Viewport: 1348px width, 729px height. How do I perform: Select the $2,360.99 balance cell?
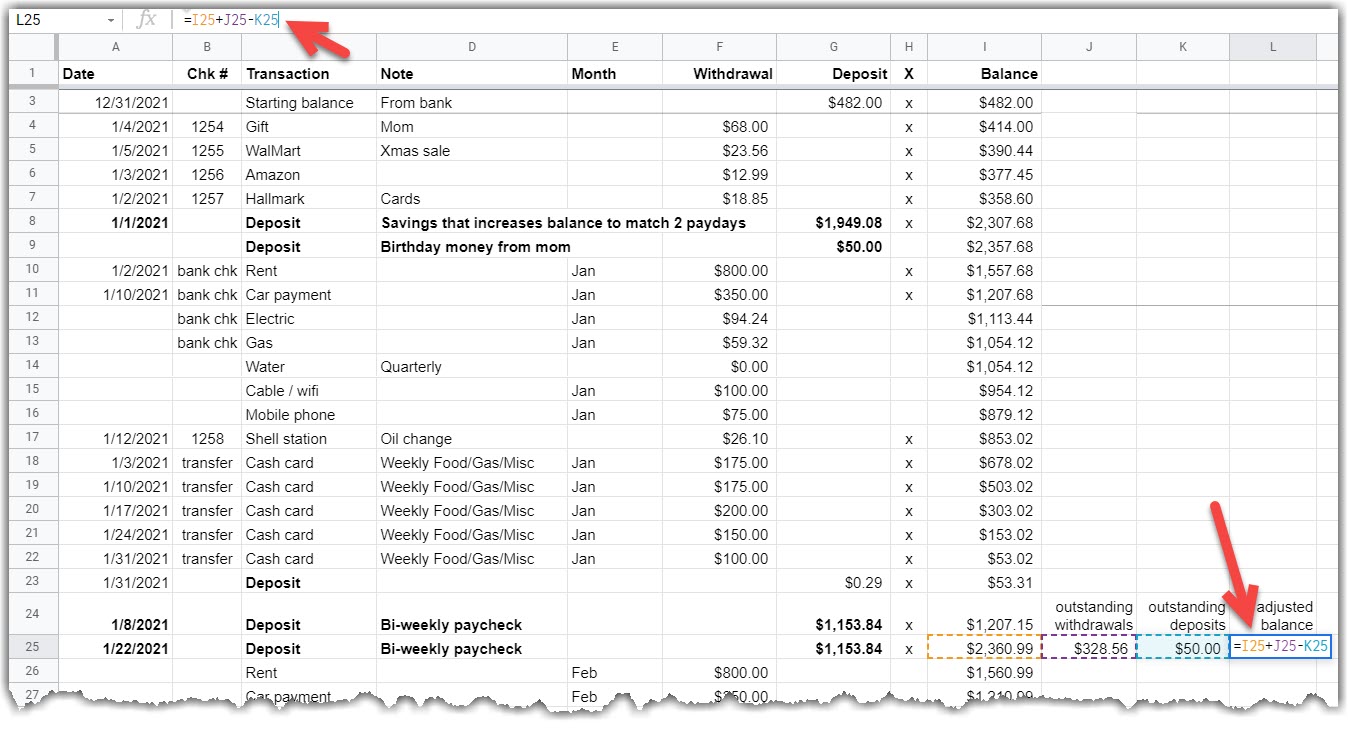pos(984,648)
